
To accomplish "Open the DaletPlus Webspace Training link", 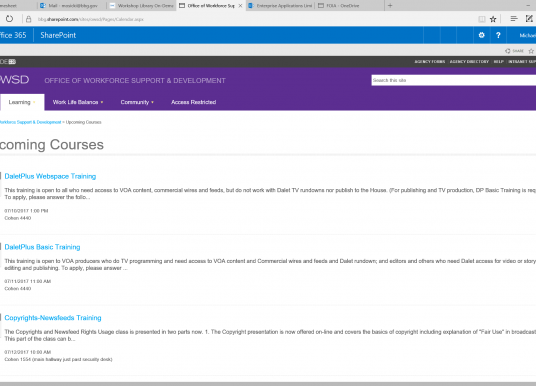I will [x=50, y=176].
